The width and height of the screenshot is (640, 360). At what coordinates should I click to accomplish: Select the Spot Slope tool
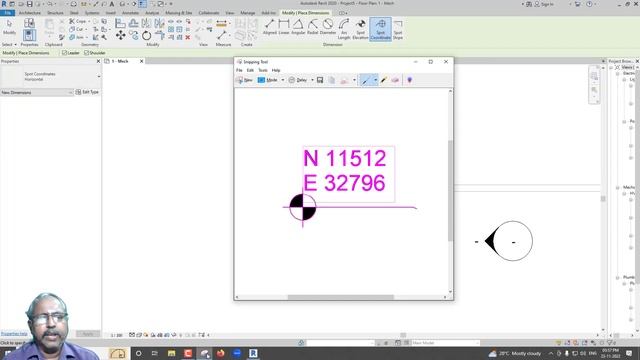(x=398, y=29)
